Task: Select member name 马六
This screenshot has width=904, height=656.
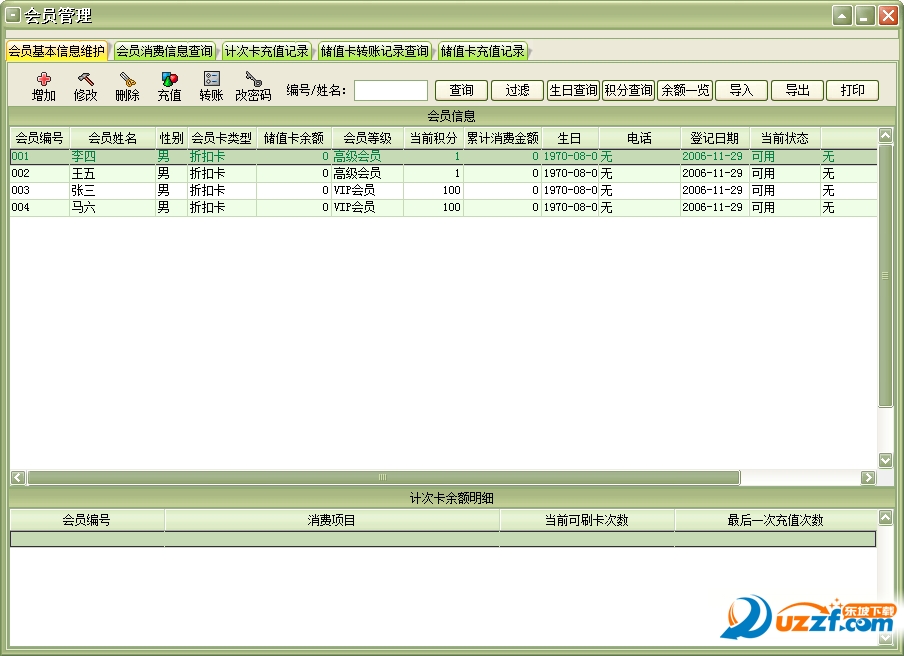Action: click(x=84, y=208)
